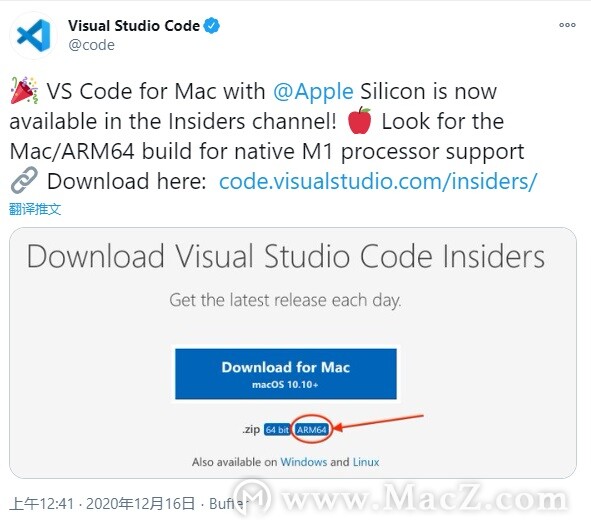Click the chain link emoji
This screenshot has width=591, height=525.
(x=24, y=180)
